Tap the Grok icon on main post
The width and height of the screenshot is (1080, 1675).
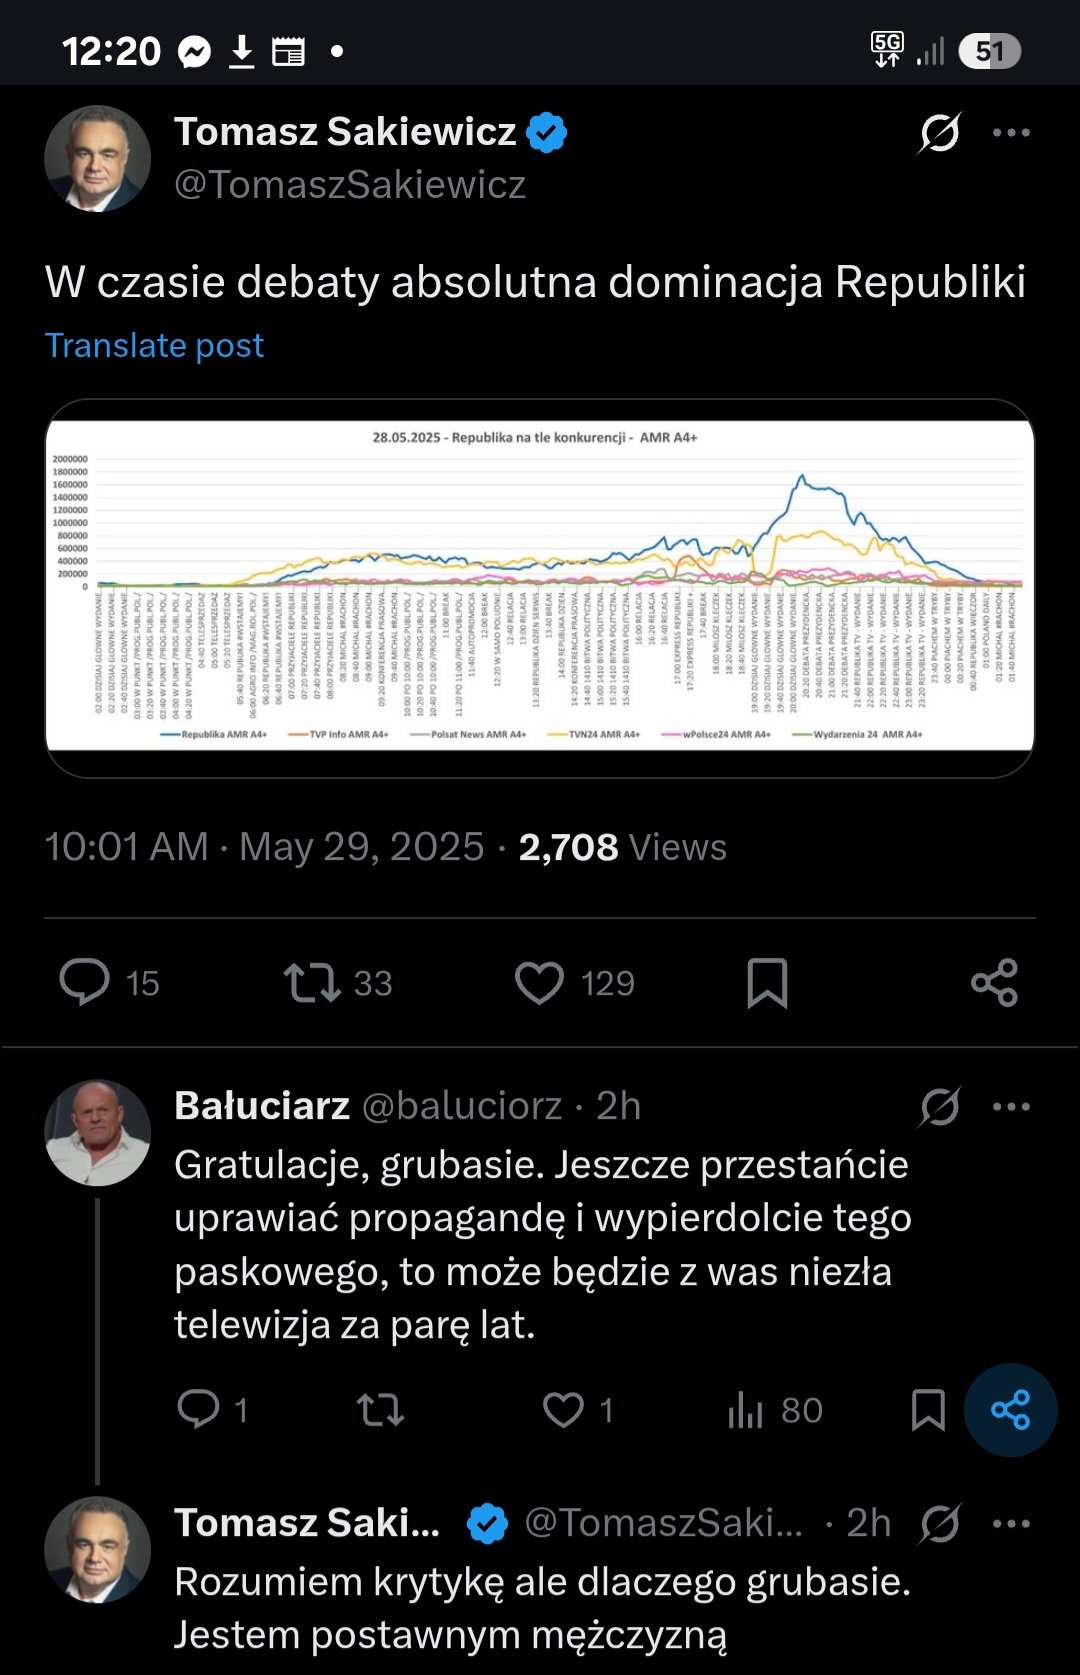[x=939, y=133]
